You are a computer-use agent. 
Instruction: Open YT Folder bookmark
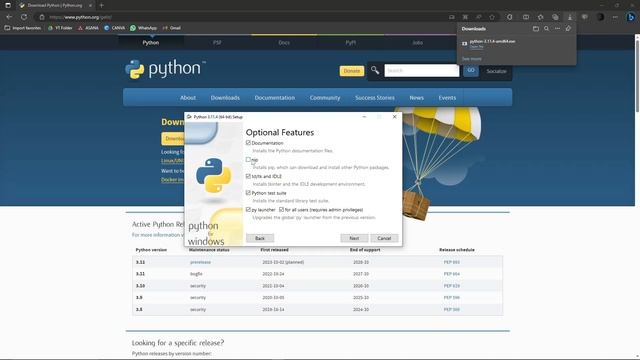pyautogui.click(x=60, y=28)
